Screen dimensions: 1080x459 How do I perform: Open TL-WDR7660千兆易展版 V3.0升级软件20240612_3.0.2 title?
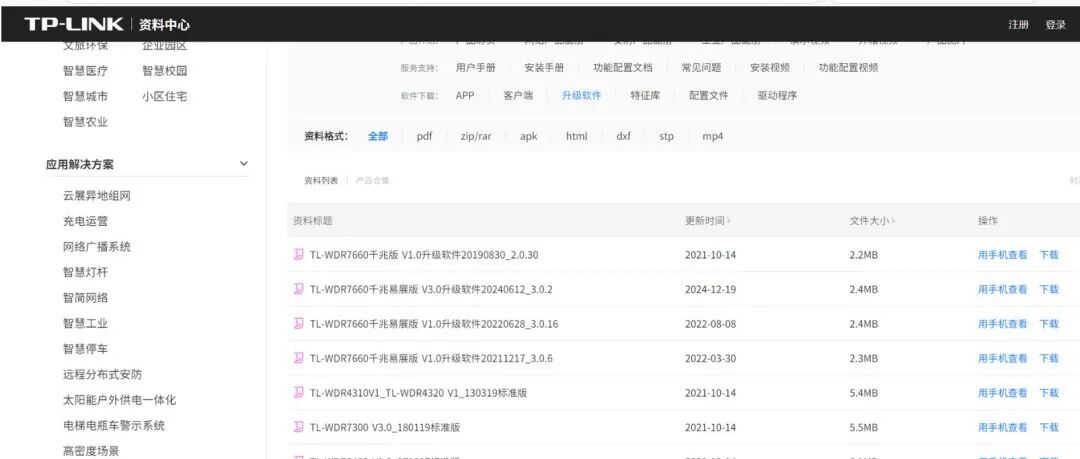tap(431, 289)
